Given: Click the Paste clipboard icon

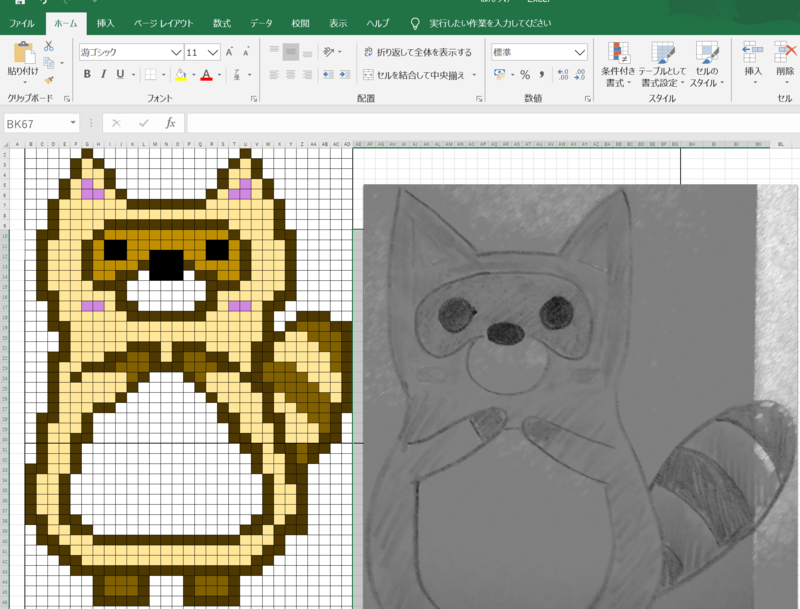Looking at the screenshot, I should [23, 53].
